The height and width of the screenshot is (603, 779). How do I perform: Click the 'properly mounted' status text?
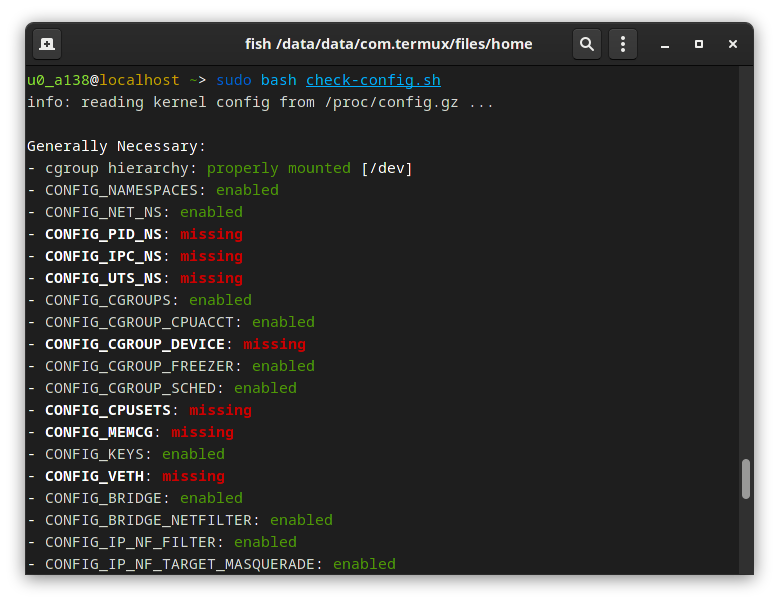278,168
